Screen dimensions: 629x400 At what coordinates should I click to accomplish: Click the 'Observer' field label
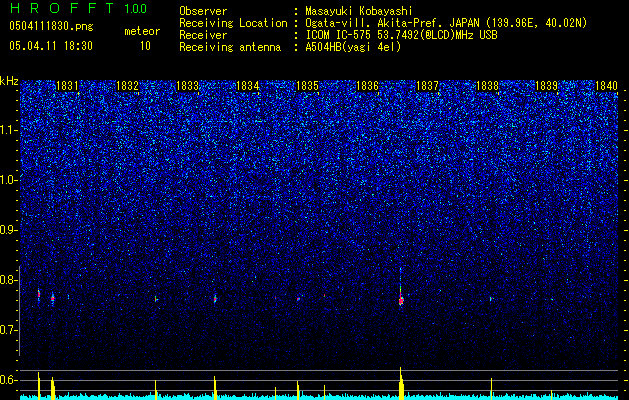click(203, 11)
